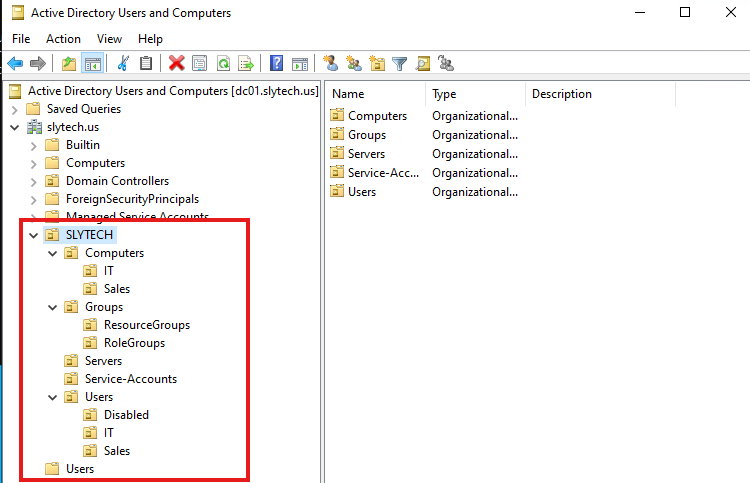Select the RoleGroups OU in tree

tap(134, 343)
